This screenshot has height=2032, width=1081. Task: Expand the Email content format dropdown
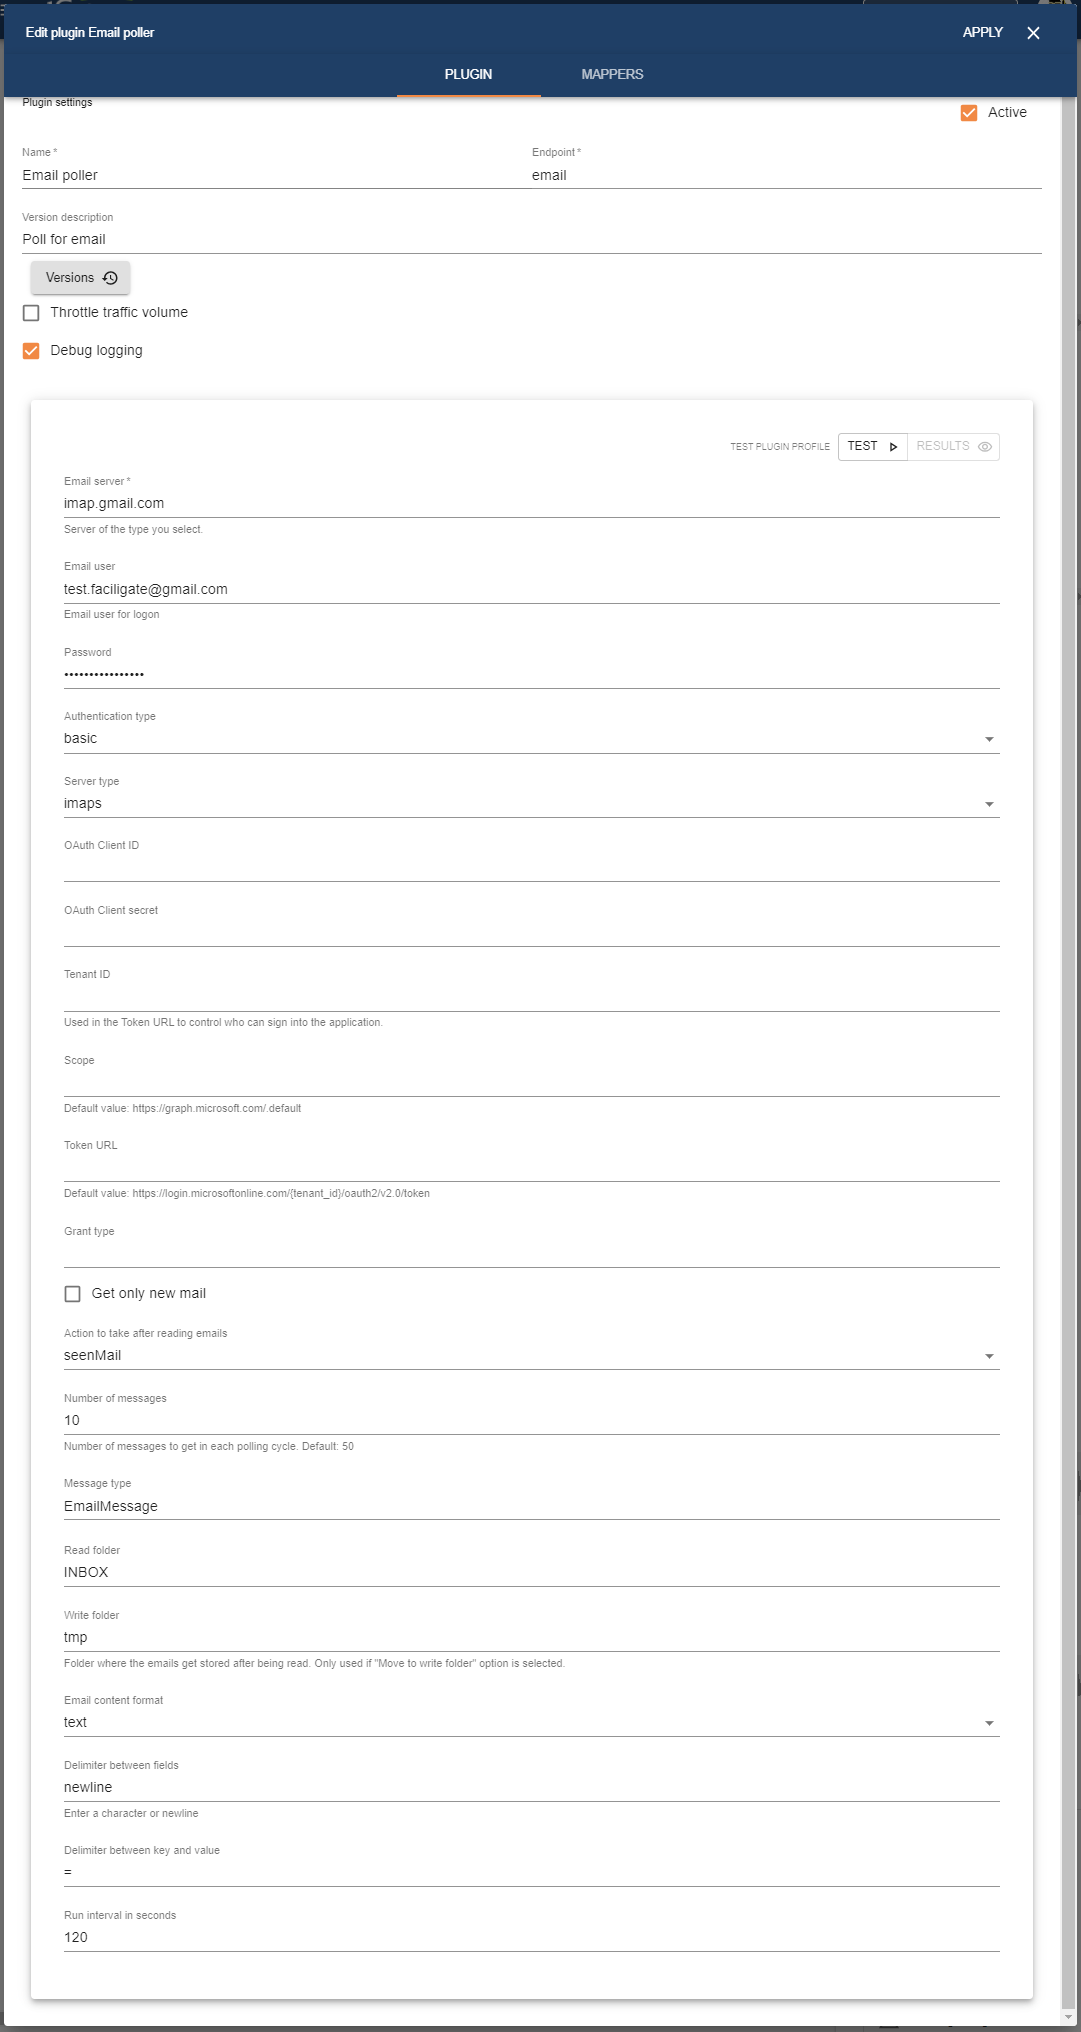(530, 1723)
